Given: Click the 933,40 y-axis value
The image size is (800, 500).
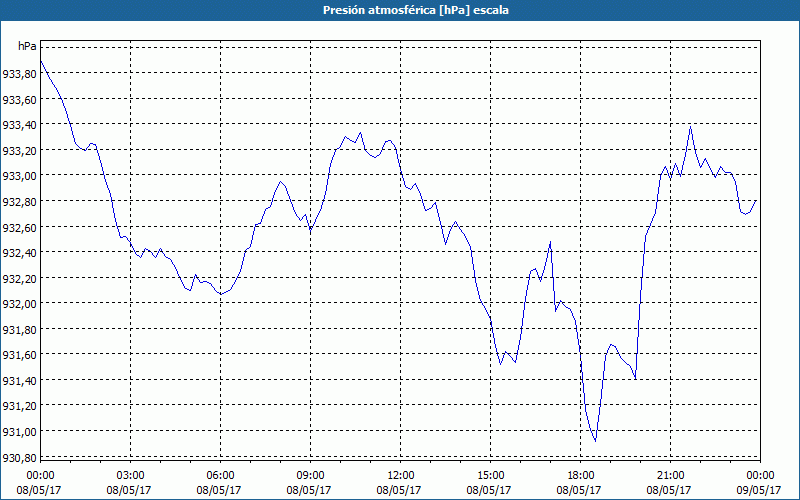Looking at the screenshot, I should coord(19,125).
